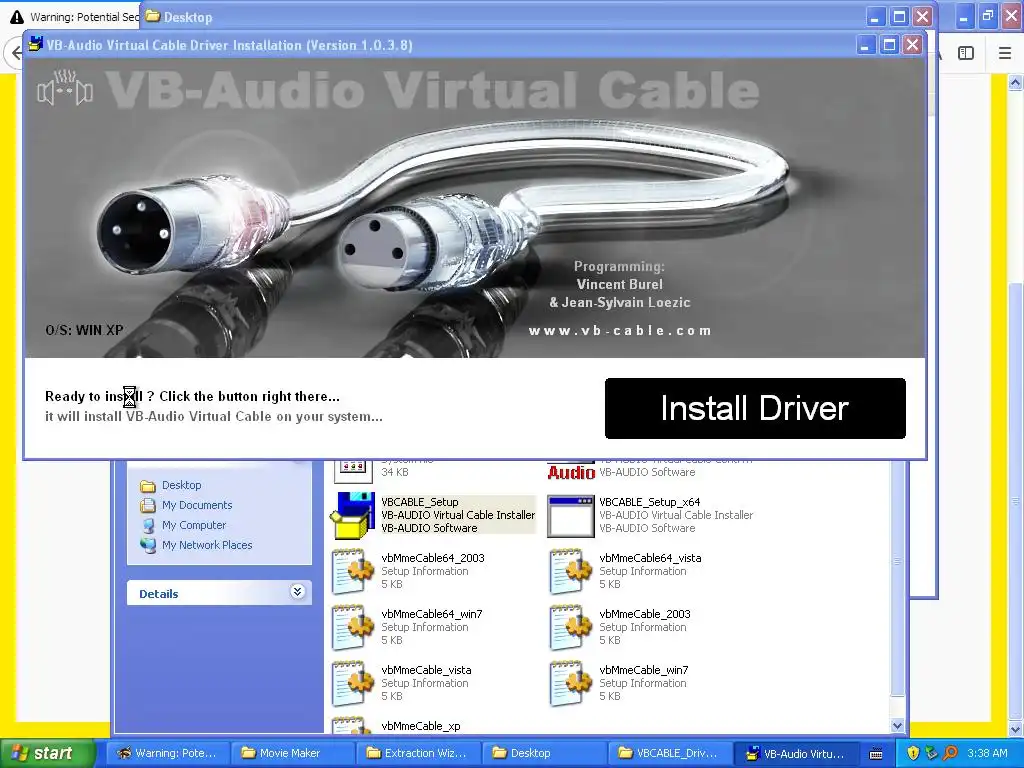
Task: Click the VBCABLE_Setup_x64 installer icon
Action: click(571, 516)
